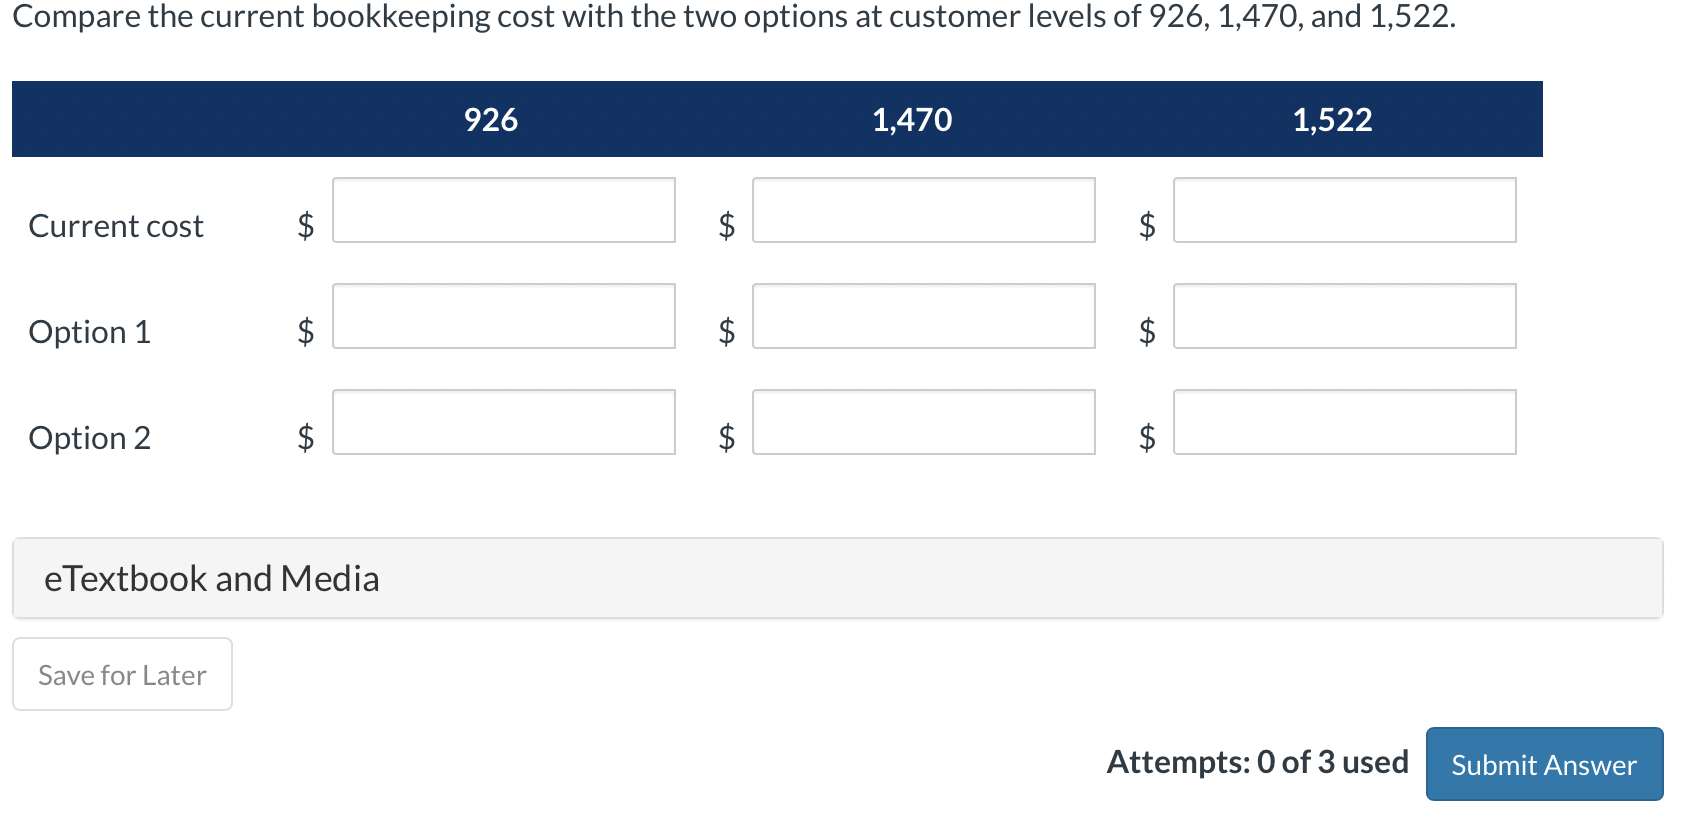
Task: Click the Option 2 row label
Action: (90, 437)
